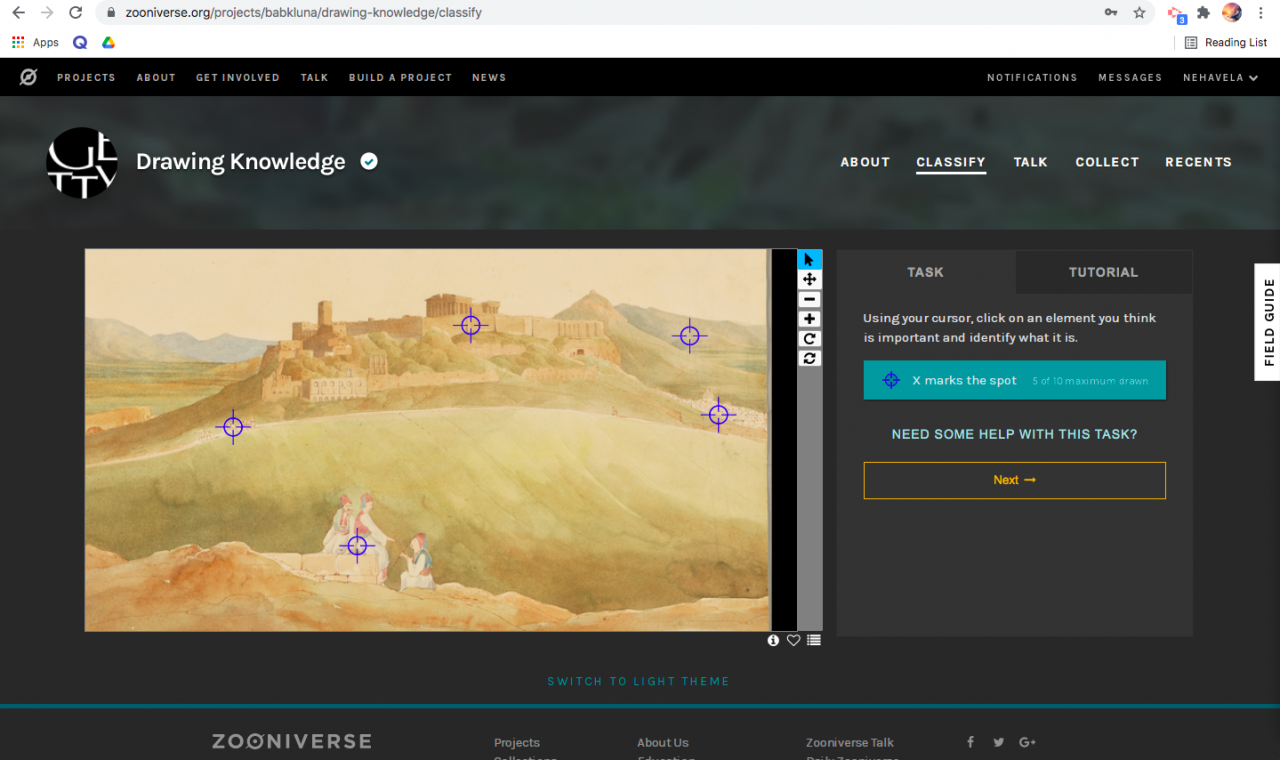Reload the page
This screenshot has height=760, width=1280.
76,13
